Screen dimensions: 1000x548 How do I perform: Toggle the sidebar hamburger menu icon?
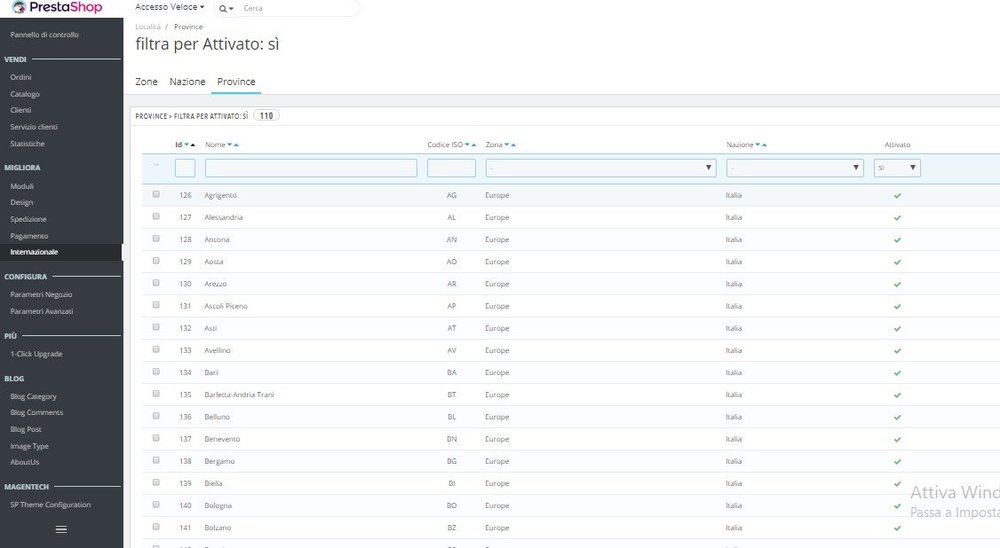pyautogui.click(x=61, y=529)
